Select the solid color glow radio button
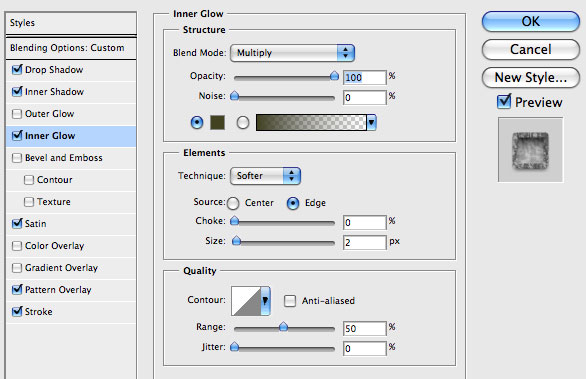The image size is (586, 379). (197, 122)
